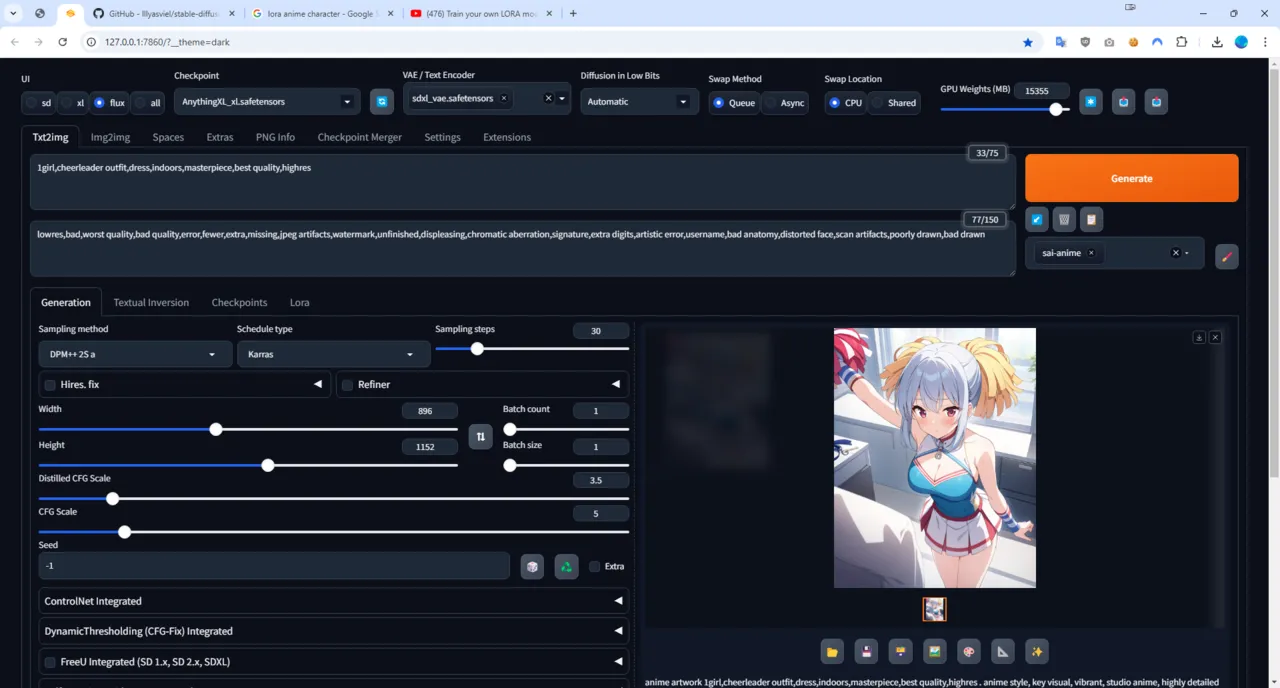Switch to the Textual Inversion tab
1280x688 pixels.
[151, 302]
